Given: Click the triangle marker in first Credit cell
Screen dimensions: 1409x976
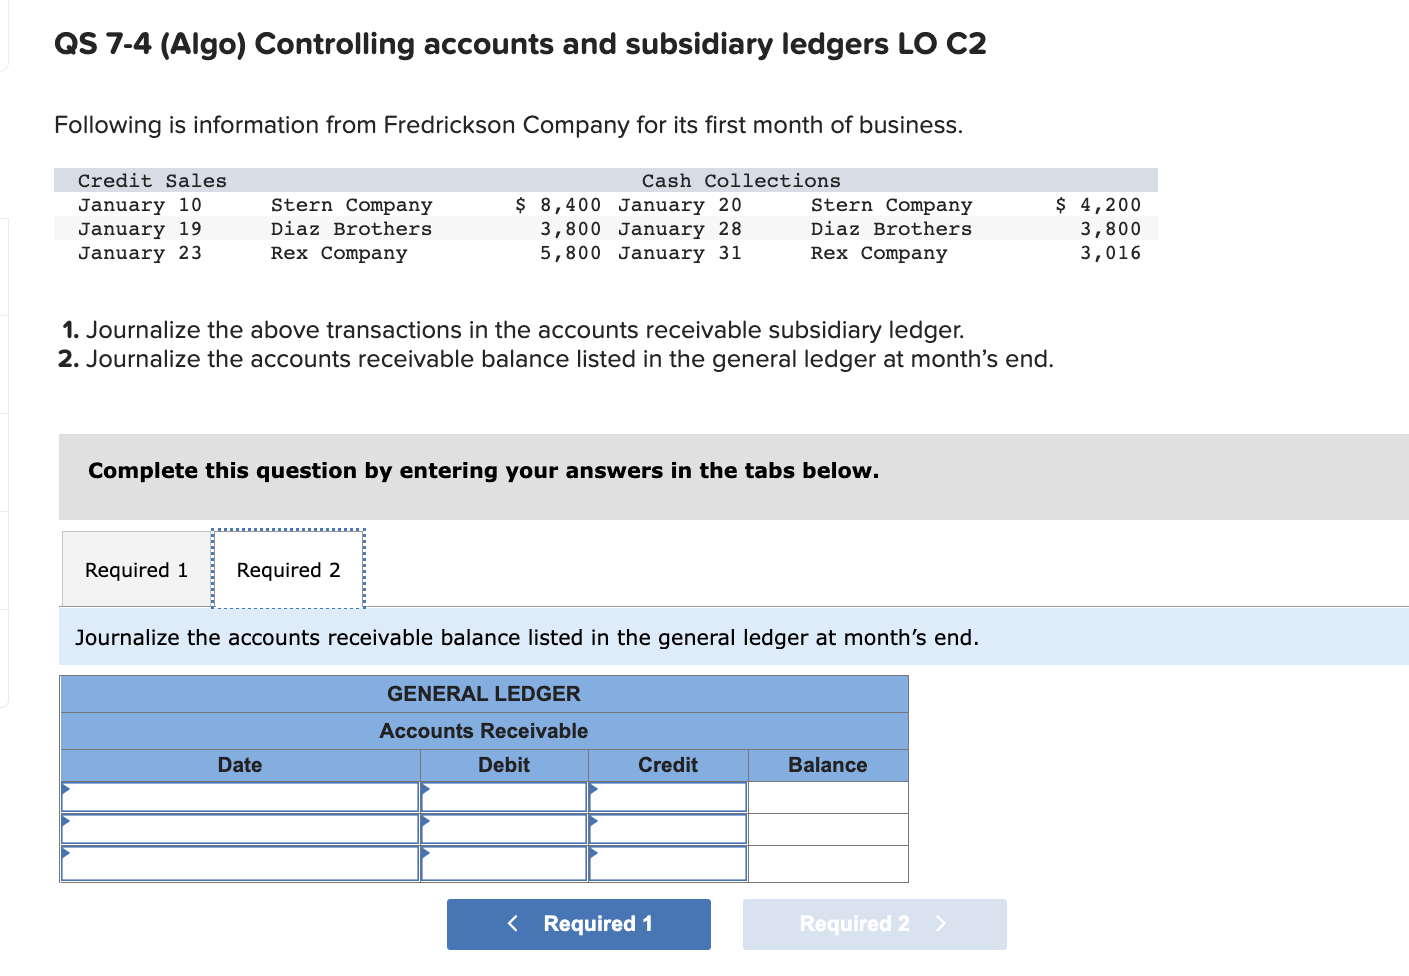Looking at the screenshot, I should [592, 790].
